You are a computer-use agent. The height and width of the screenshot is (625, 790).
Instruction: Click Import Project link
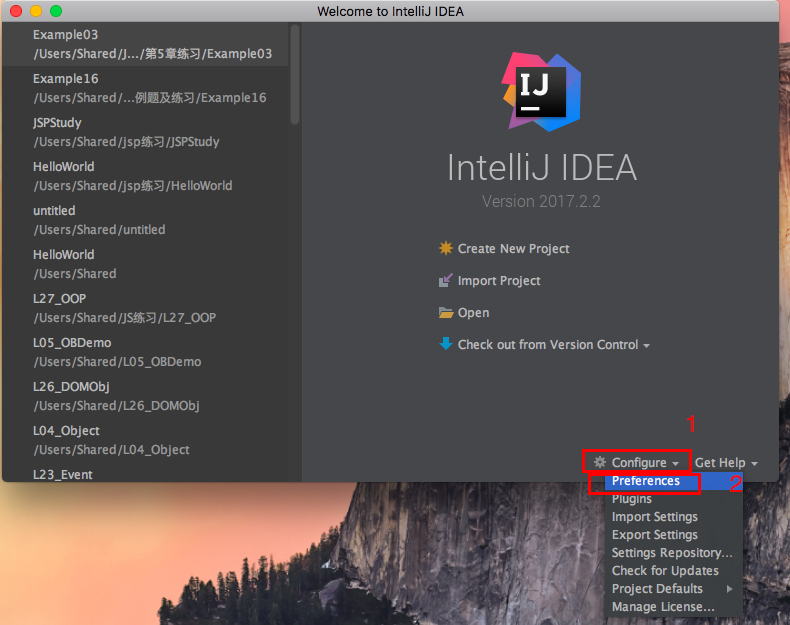(x=499, y=281)
